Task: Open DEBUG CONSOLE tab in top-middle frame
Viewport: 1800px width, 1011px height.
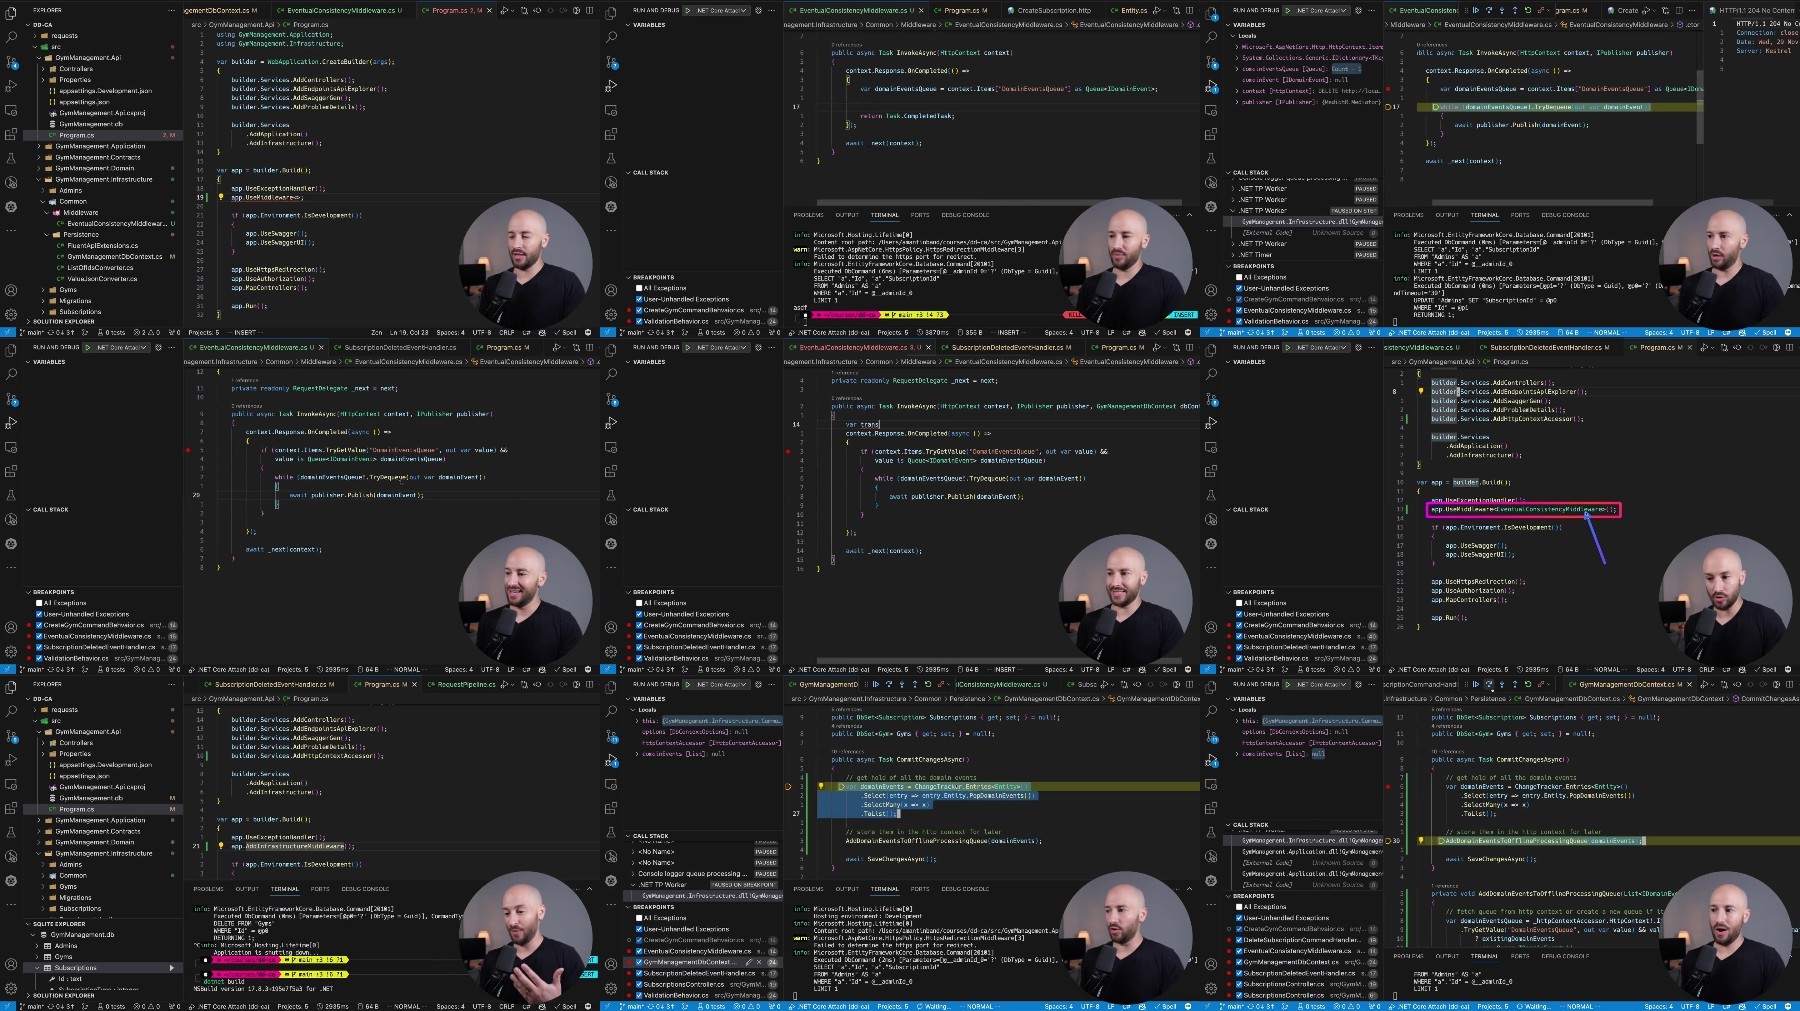Action: [965, 215]
